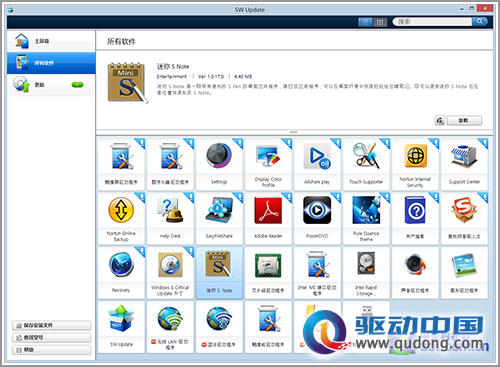This screenshot has height=367, width=500.
Task: Select the Recovery tile
Action: pos(121,273)
